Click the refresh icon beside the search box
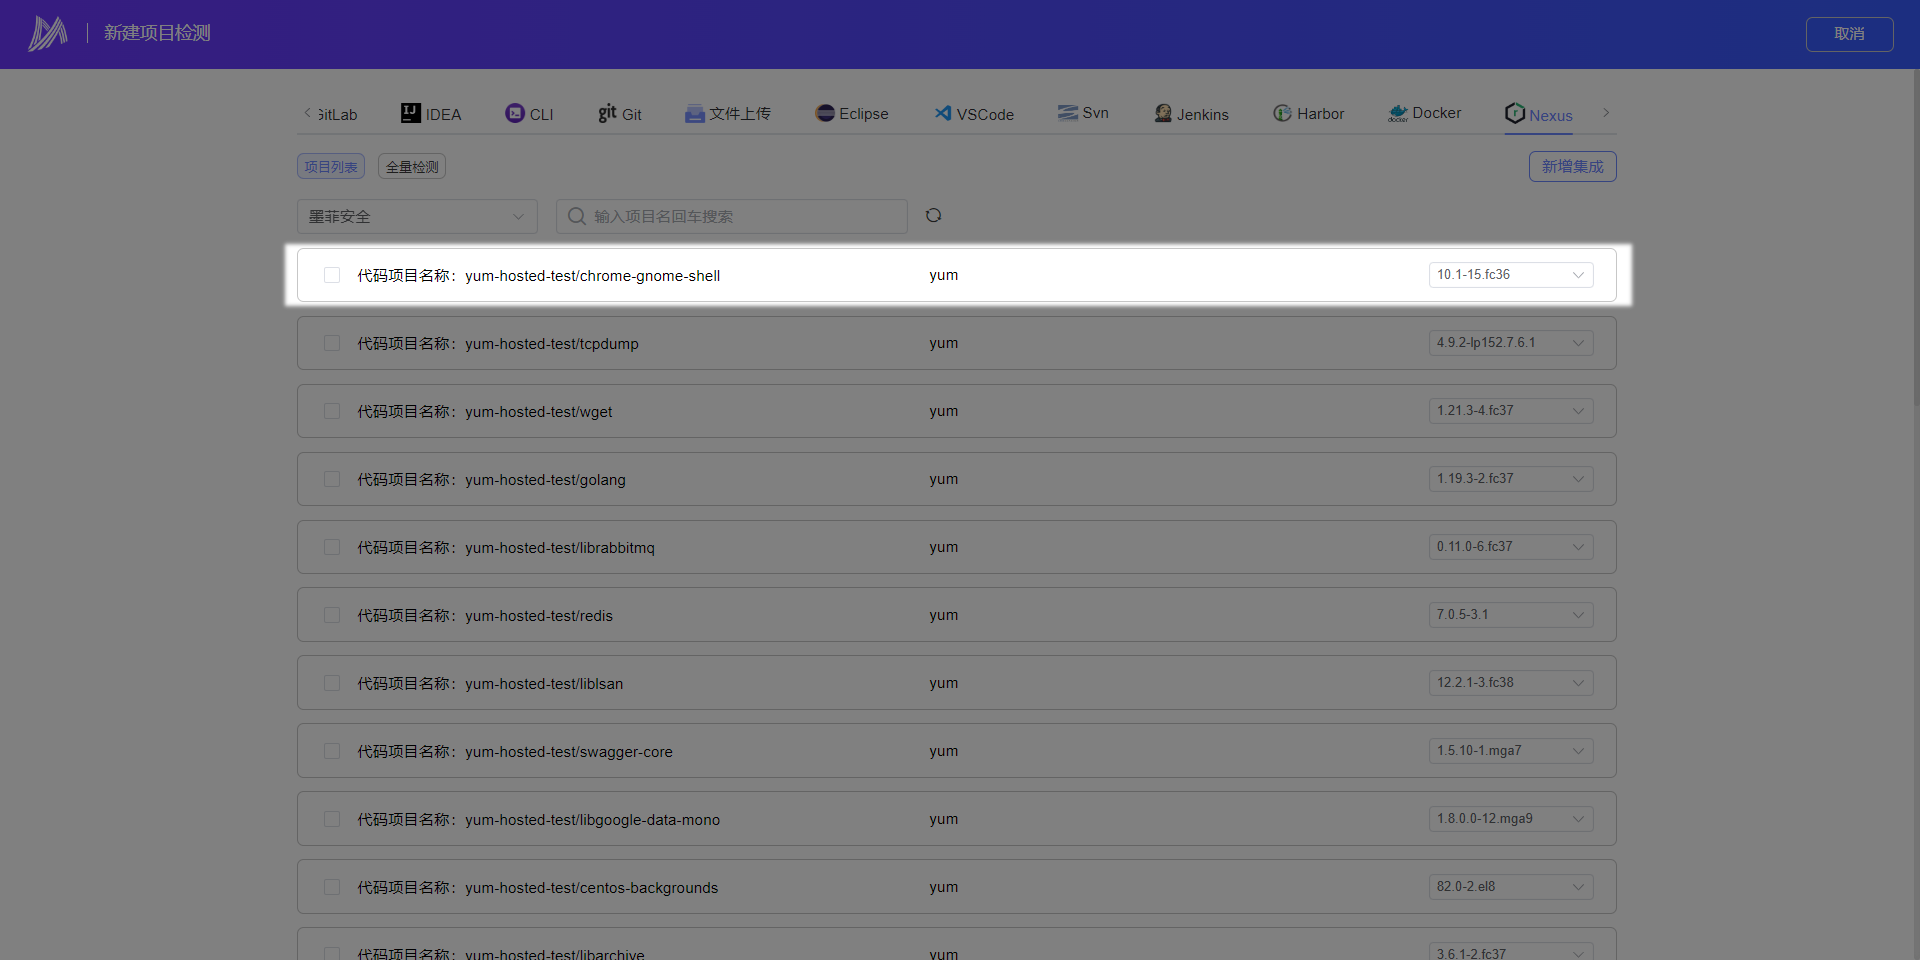1920x960 pixels. coord(933,215)
